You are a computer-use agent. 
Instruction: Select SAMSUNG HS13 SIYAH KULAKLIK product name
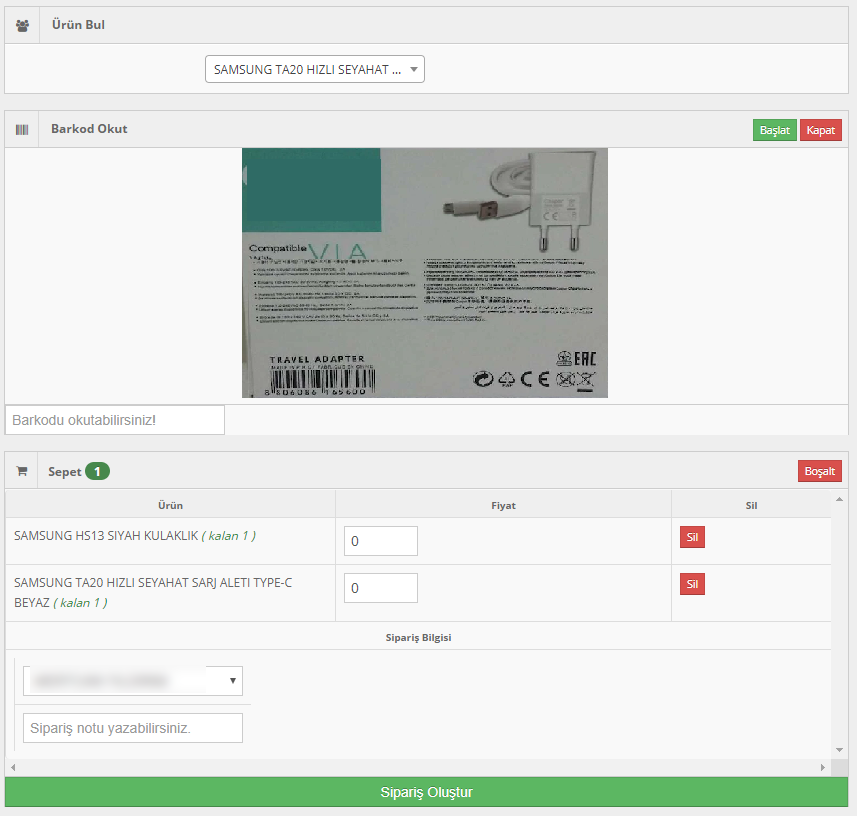pos(106,536)
